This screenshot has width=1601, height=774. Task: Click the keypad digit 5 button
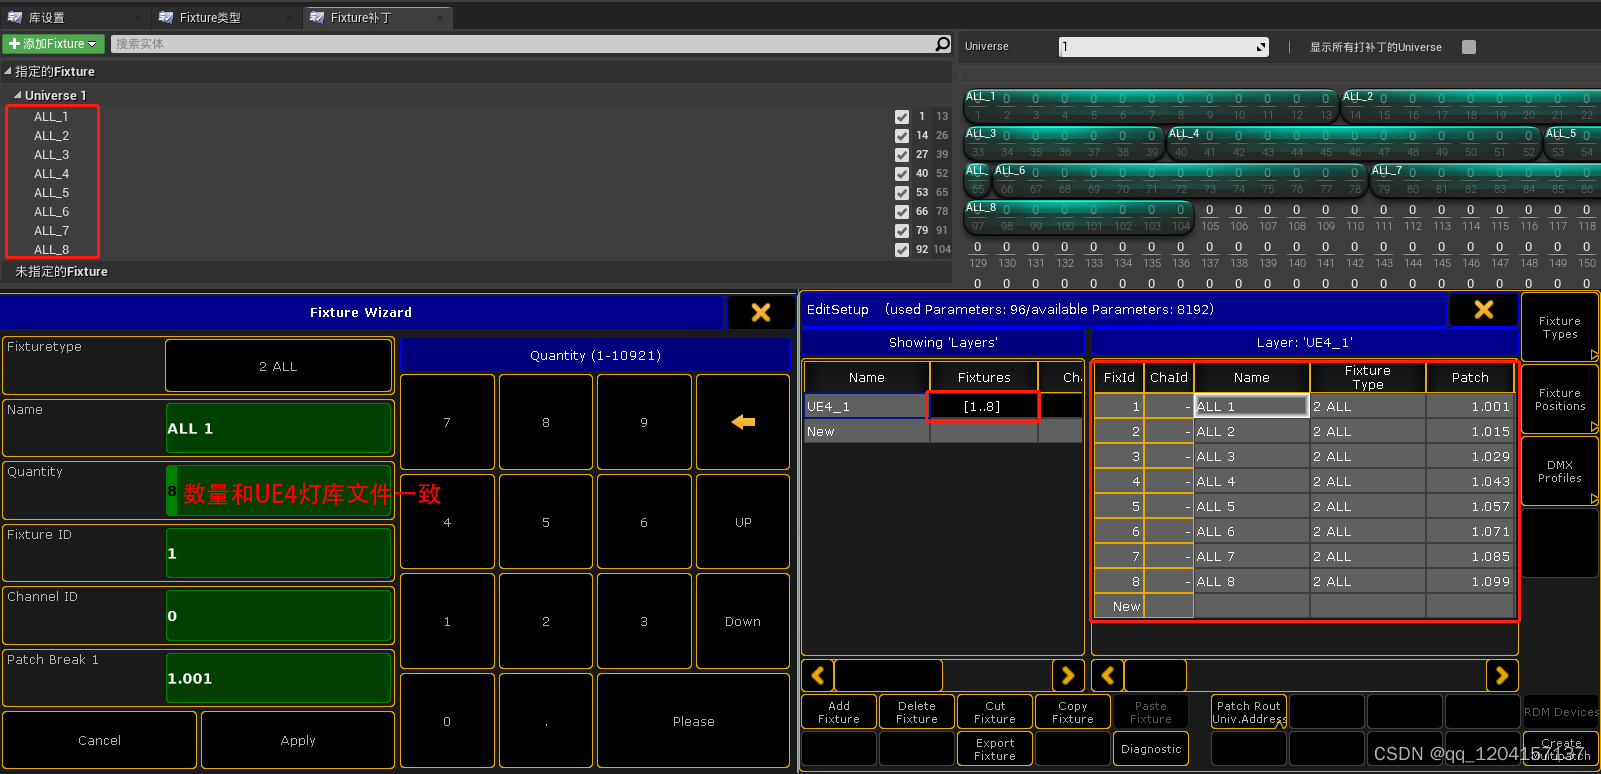pos(545,522)
